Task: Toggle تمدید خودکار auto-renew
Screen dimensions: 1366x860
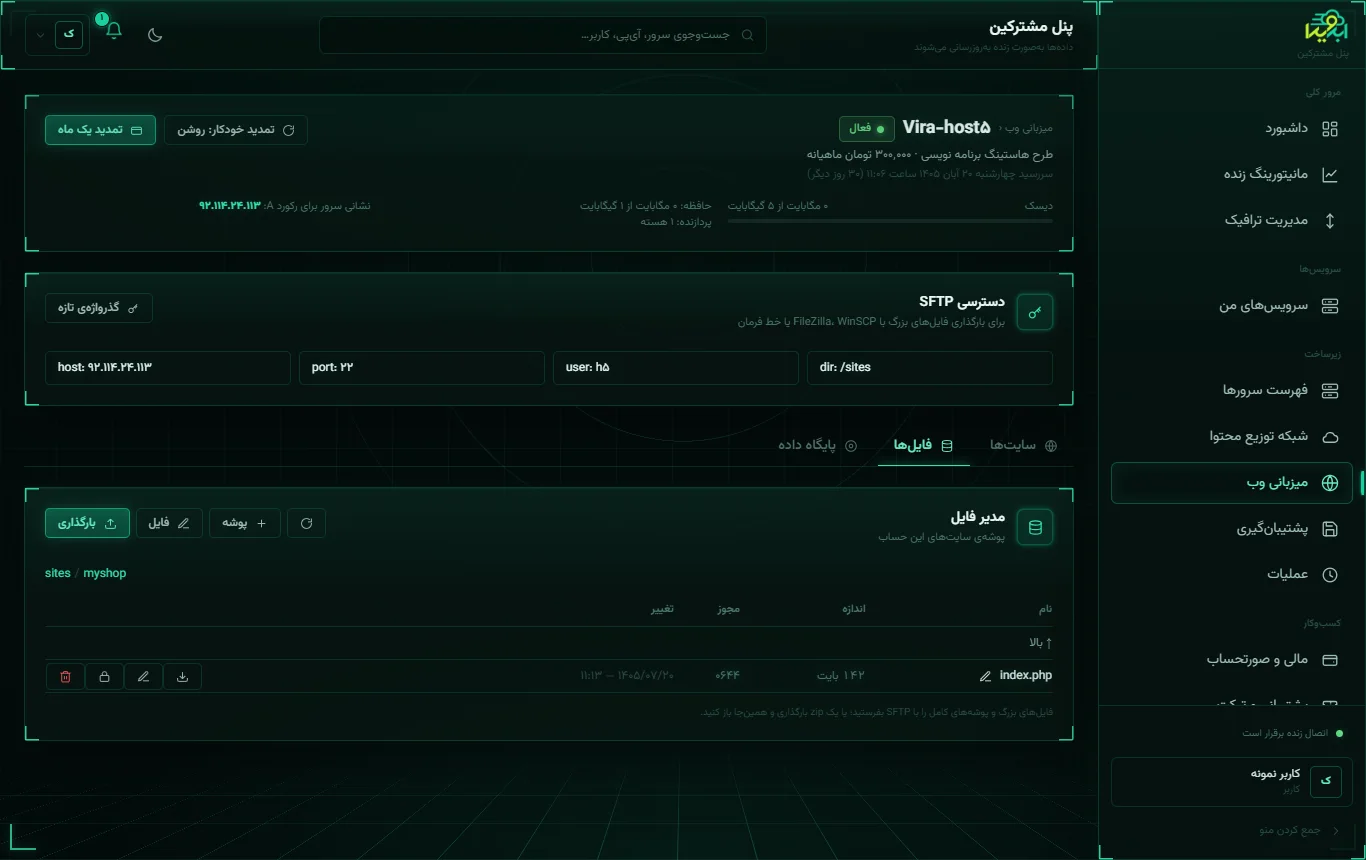Action: pyautogui.click(x=236, y=130)
